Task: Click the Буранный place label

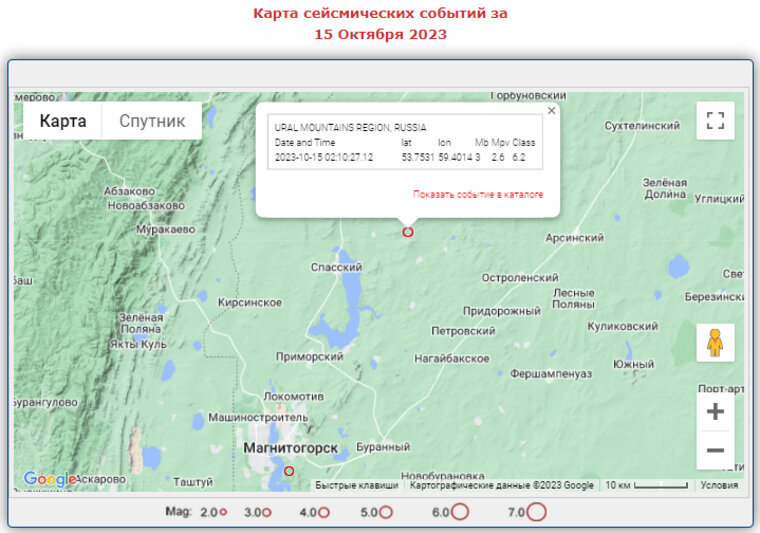Action: pos(383,447)
